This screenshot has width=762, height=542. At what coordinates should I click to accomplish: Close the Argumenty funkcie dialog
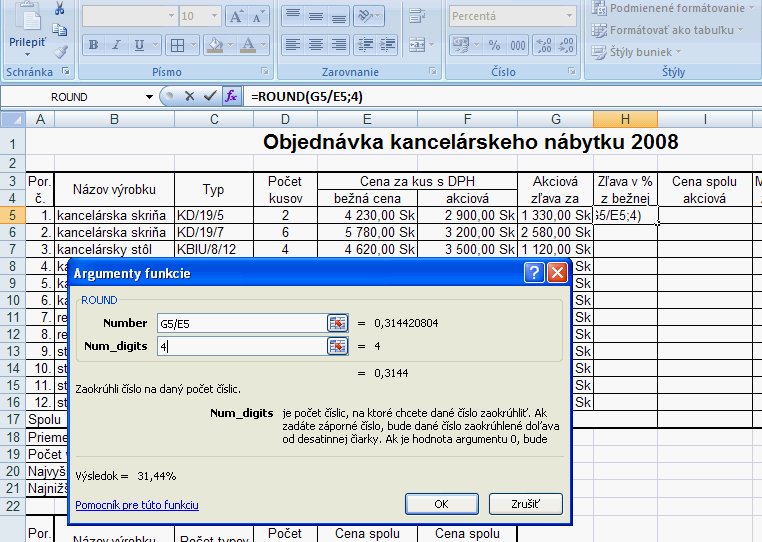click(557, 273)
